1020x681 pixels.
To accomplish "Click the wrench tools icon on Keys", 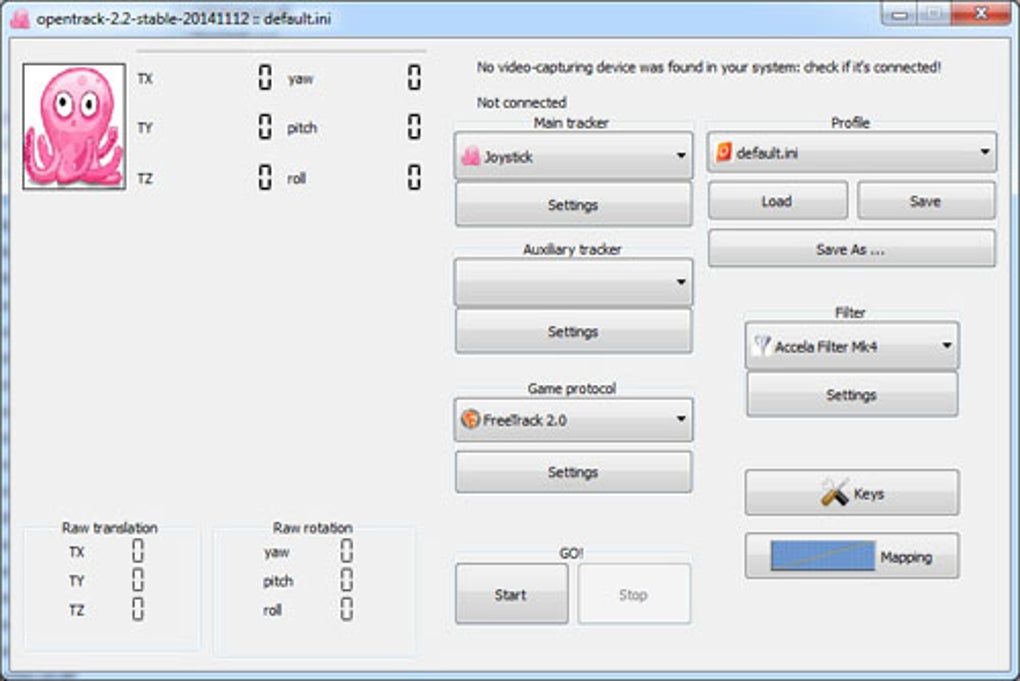I will coord(834,493).
